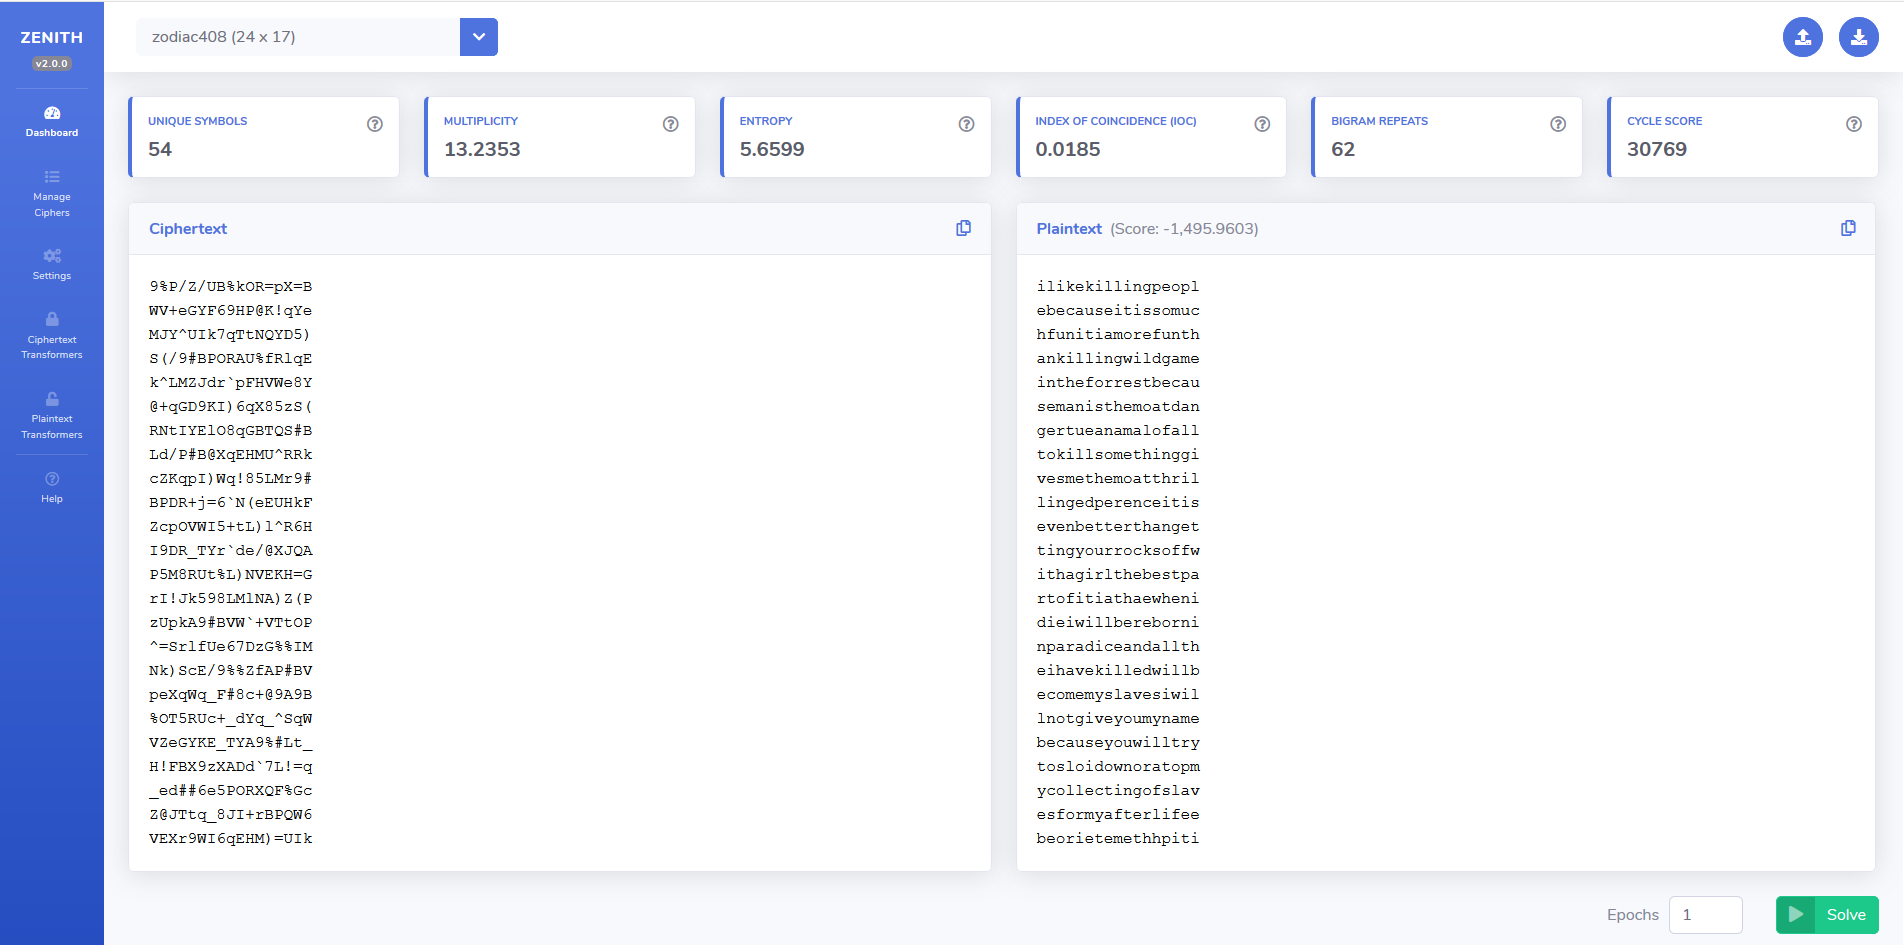Click the CYCLE SCORE card title
The image size is (1904, 945).
tap(1665, 121)
